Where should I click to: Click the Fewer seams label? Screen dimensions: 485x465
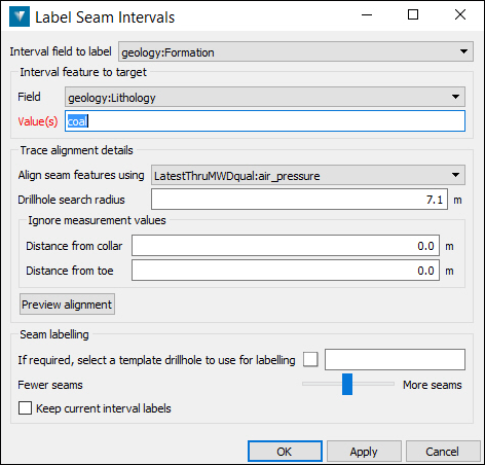[x=50, y=385]
